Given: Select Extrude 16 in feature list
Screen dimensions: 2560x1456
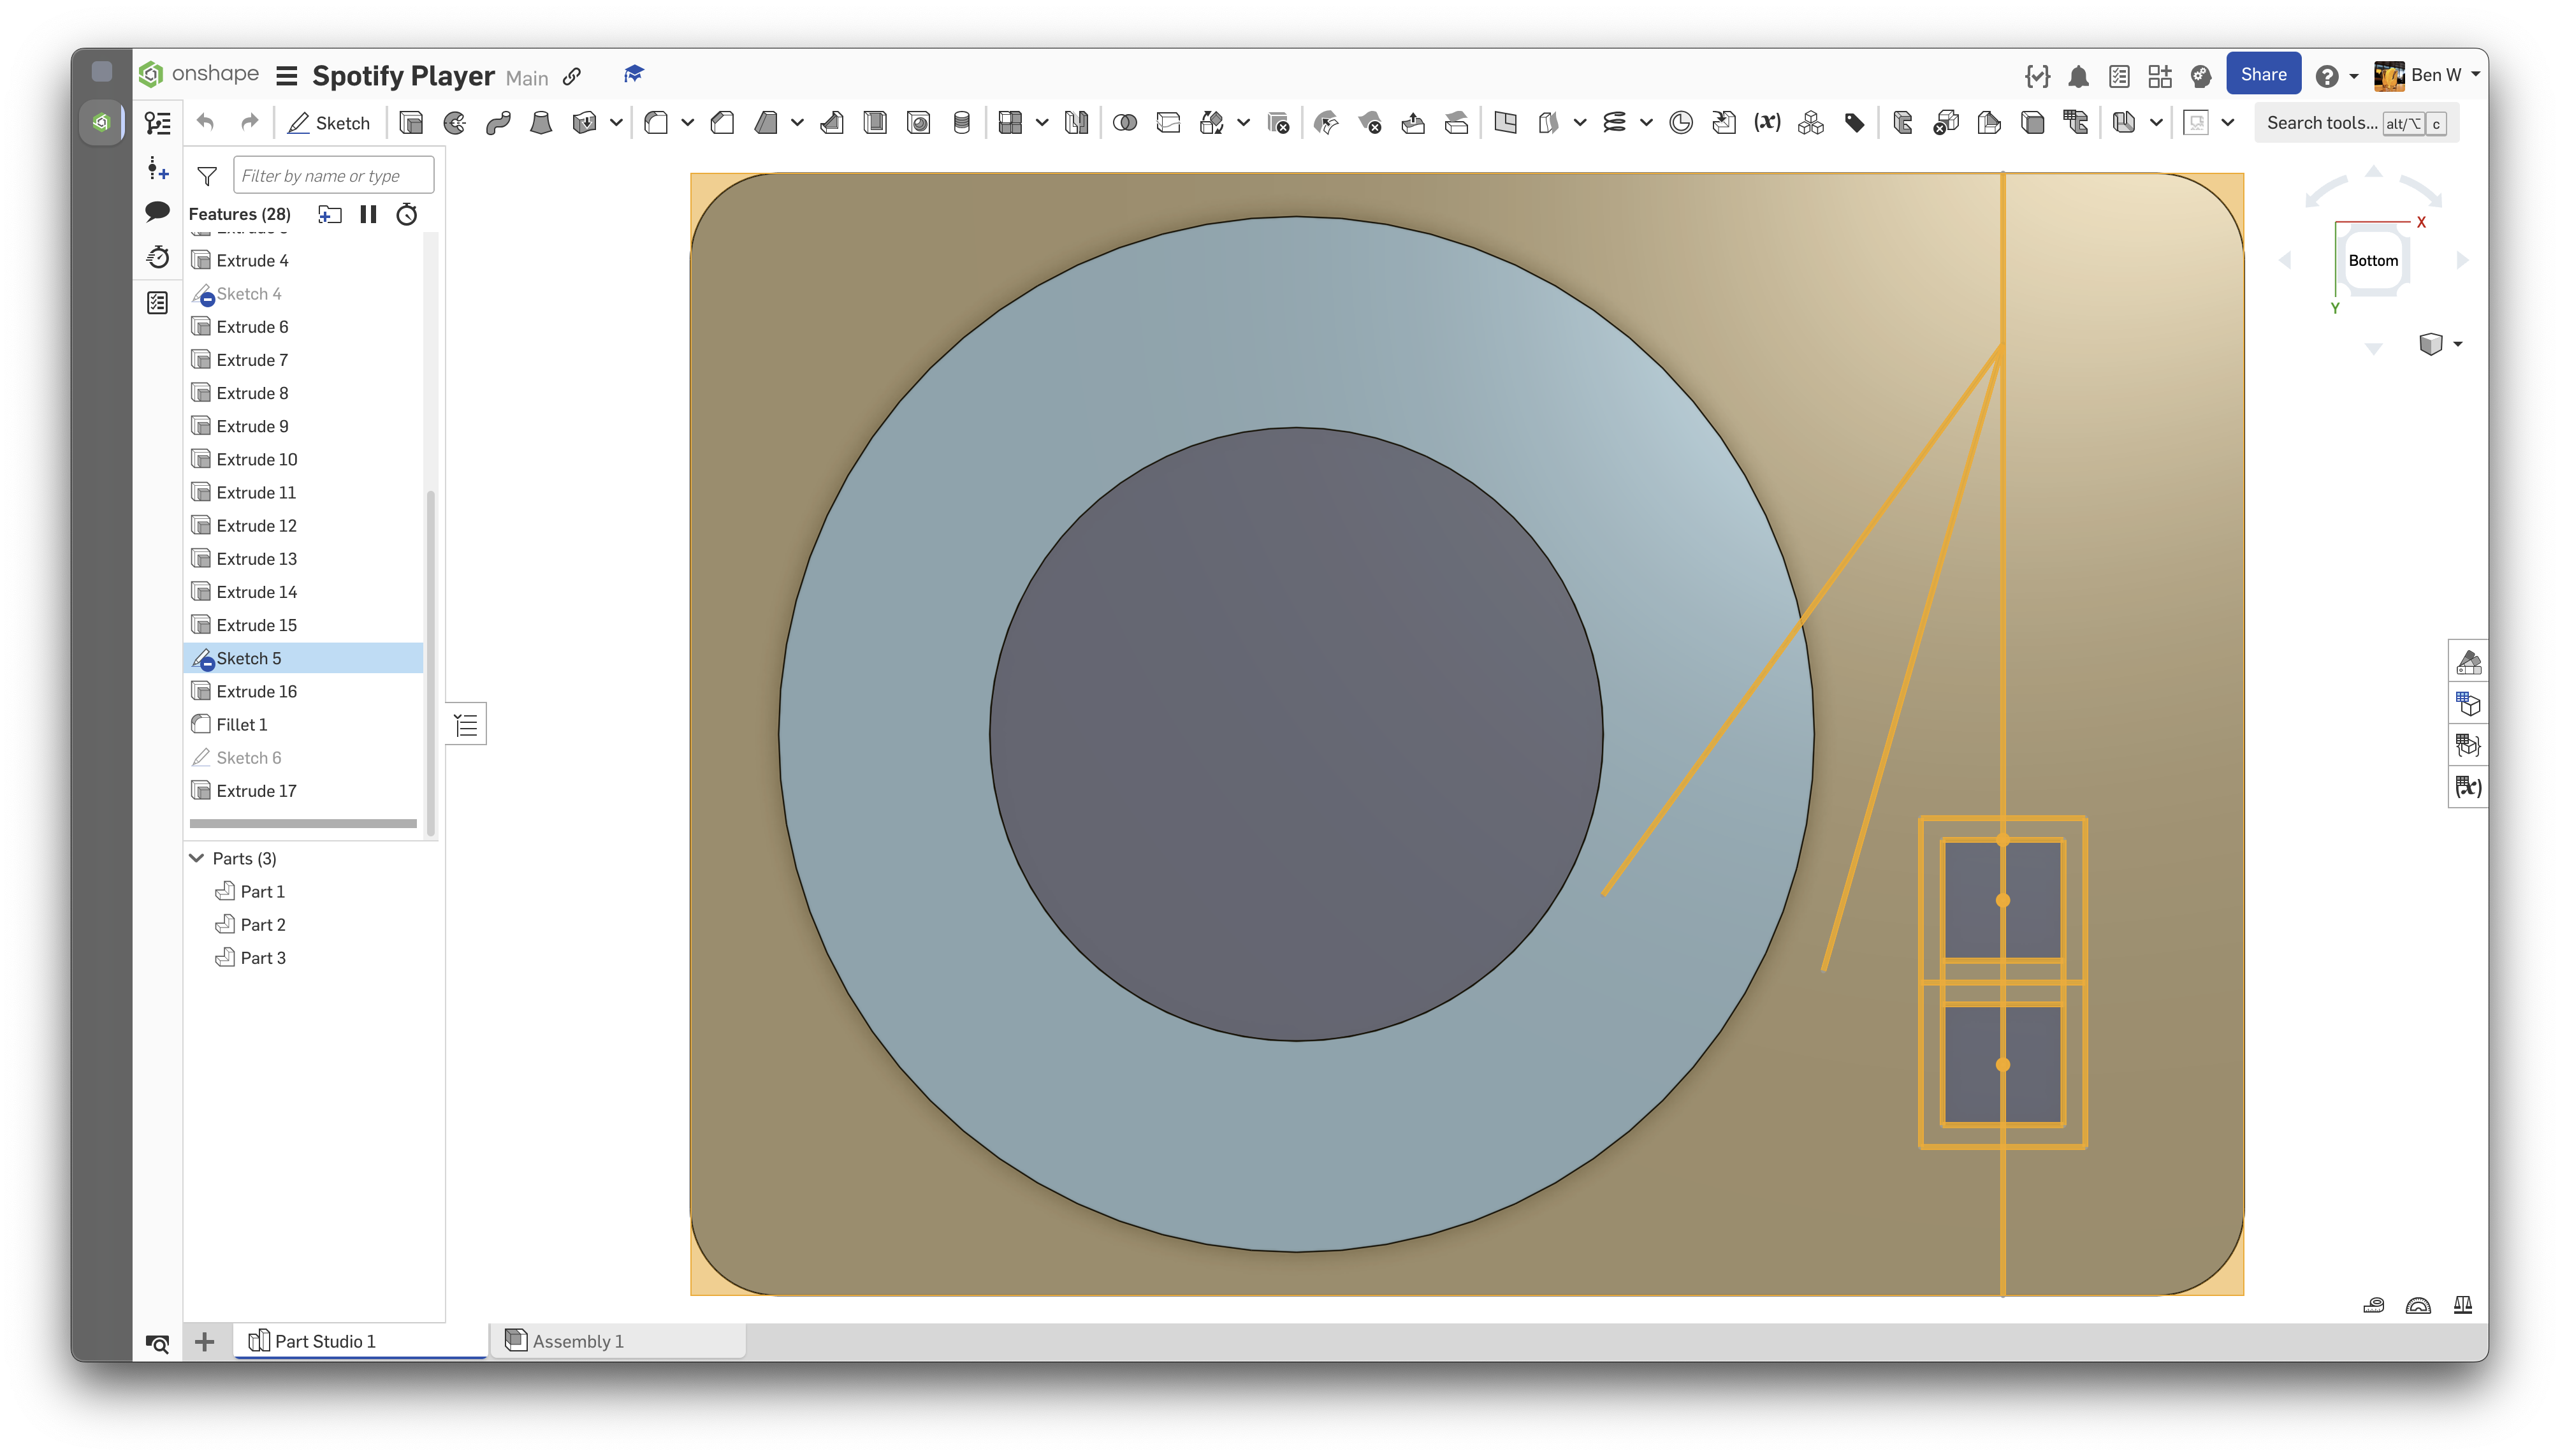Looking at the screenshot, I should 257,691.
